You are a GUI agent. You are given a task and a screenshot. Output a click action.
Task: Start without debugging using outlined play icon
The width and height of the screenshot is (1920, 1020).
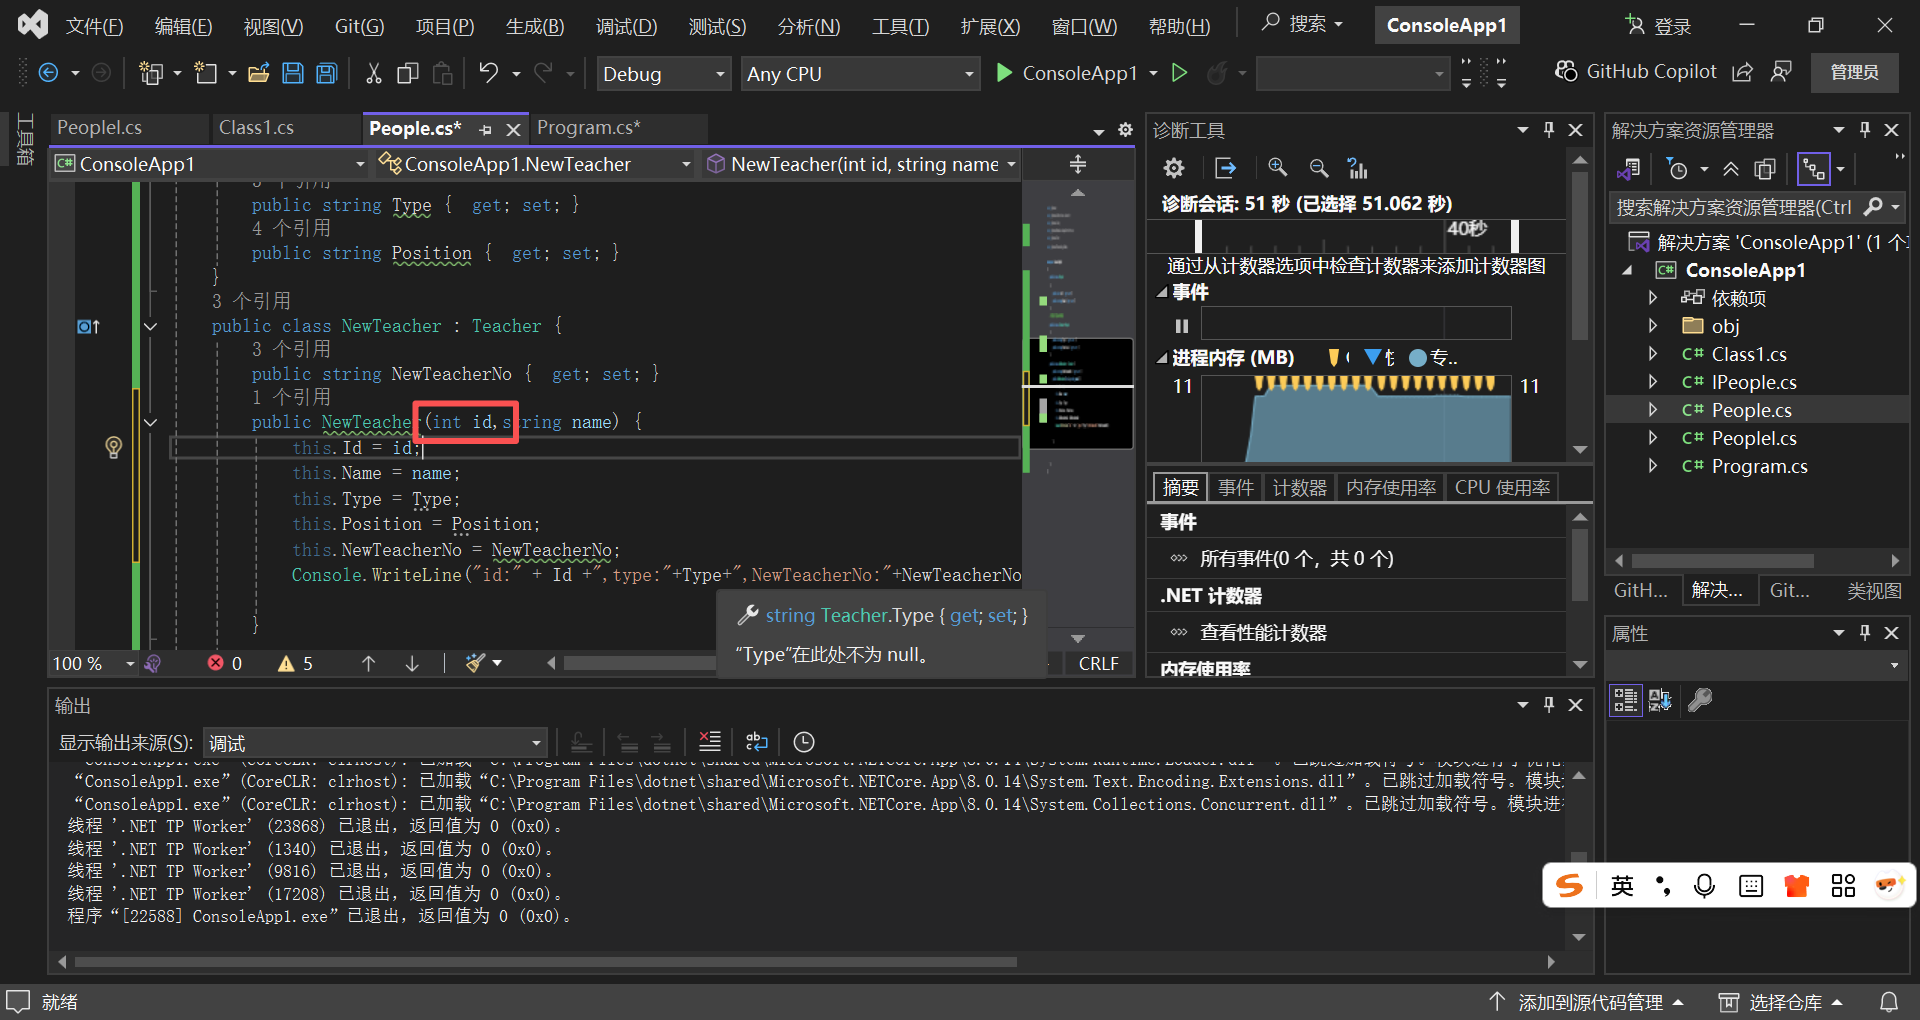click(1180, 73)
